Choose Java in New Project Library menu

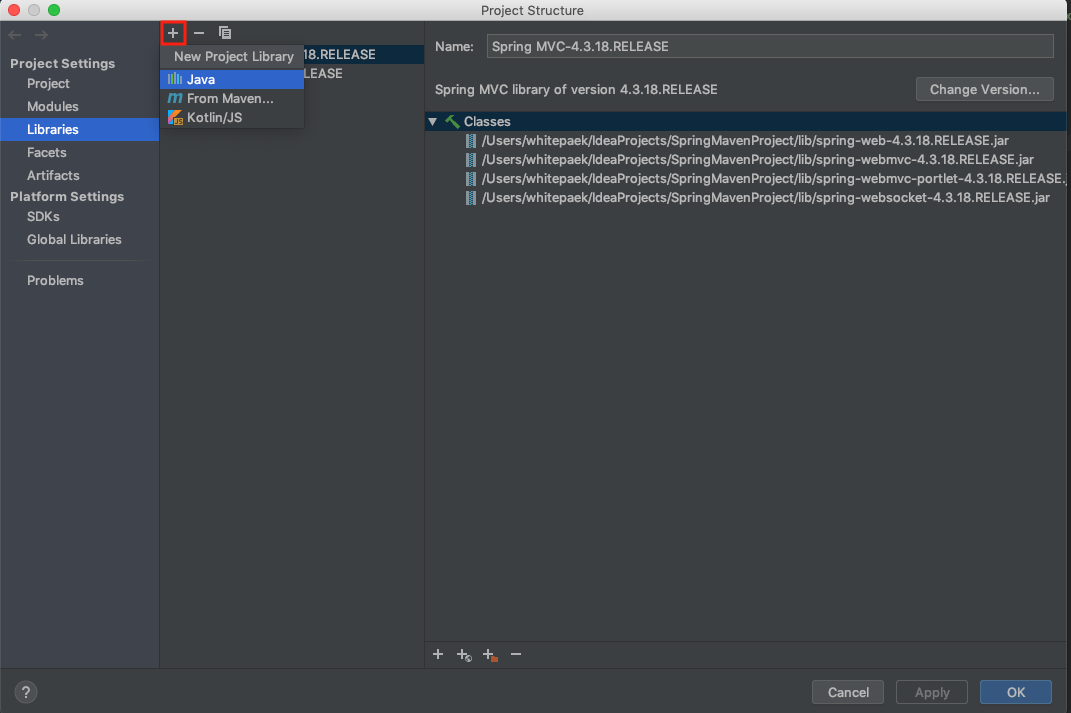(x=232, y=79)
